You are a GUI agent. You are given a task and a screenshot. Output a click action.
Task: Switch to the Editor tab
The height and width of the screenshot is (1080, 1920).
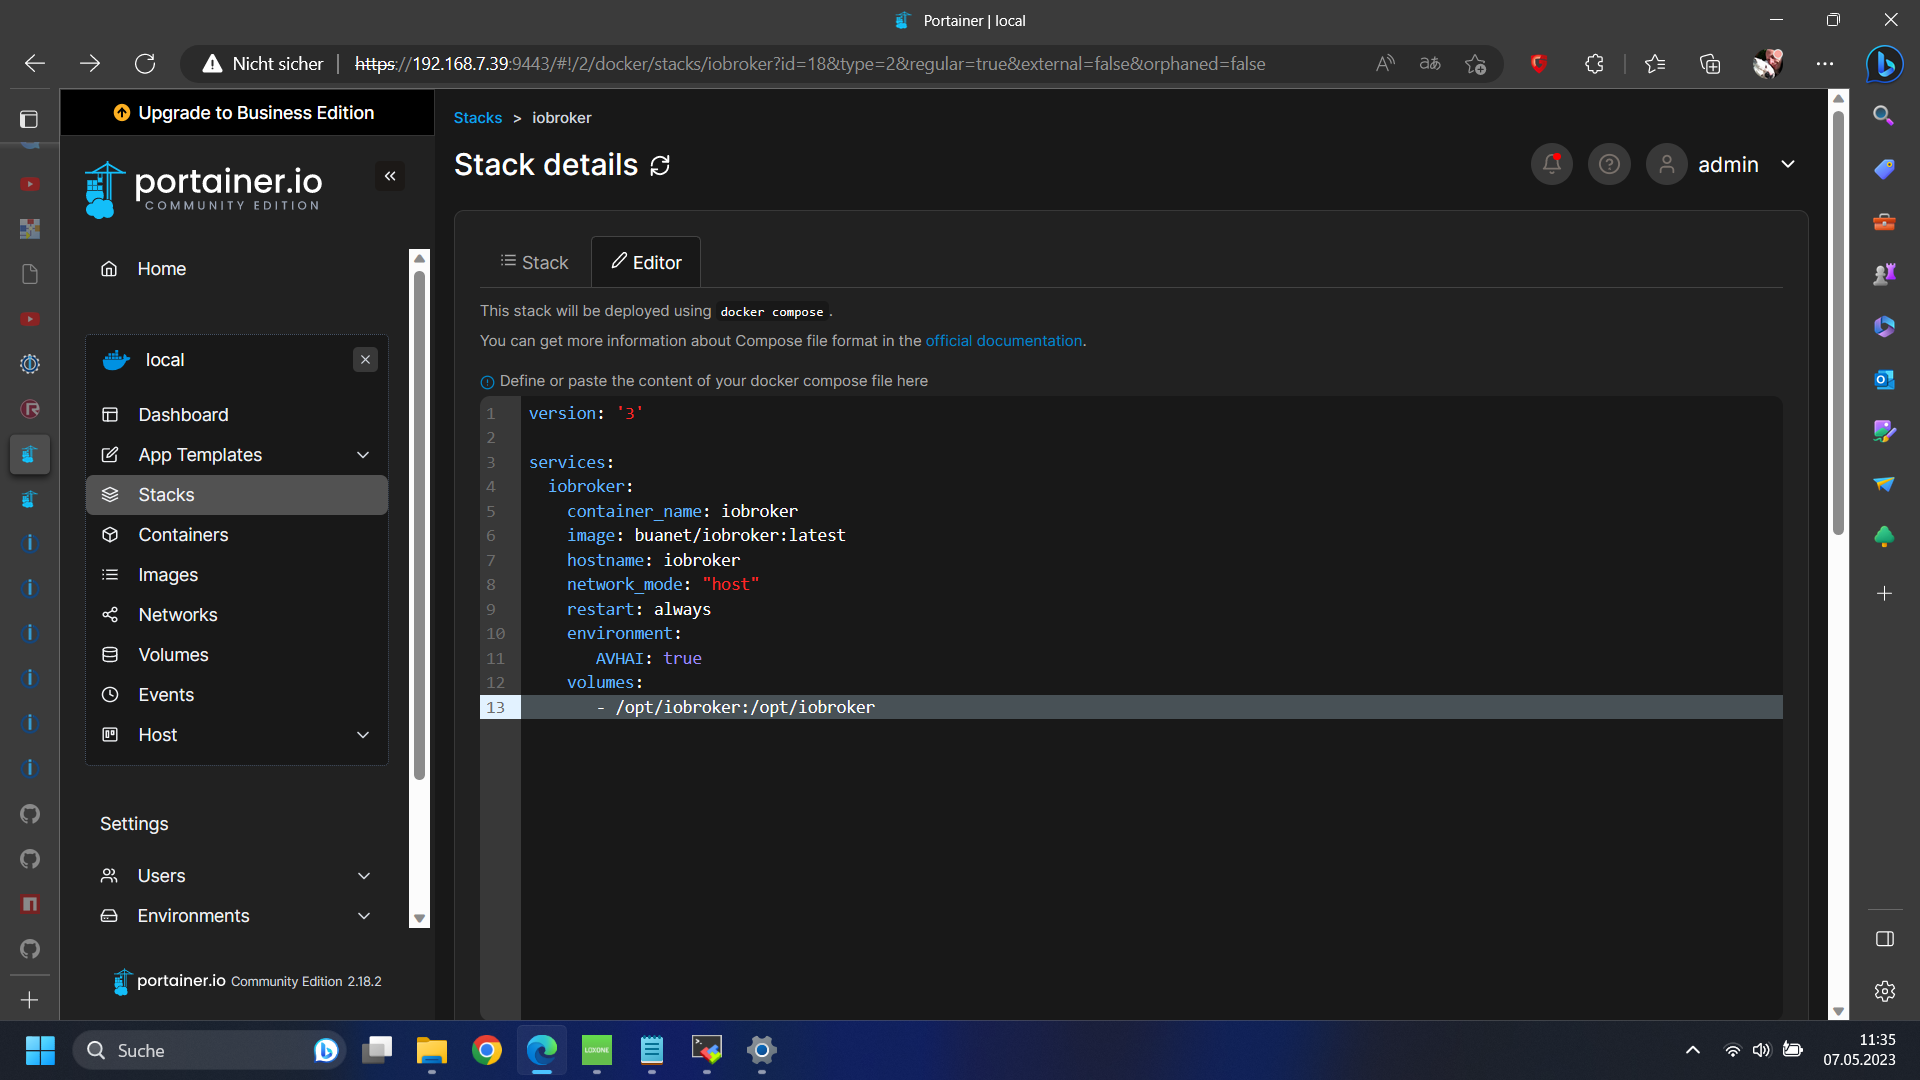tap(646, 262)
